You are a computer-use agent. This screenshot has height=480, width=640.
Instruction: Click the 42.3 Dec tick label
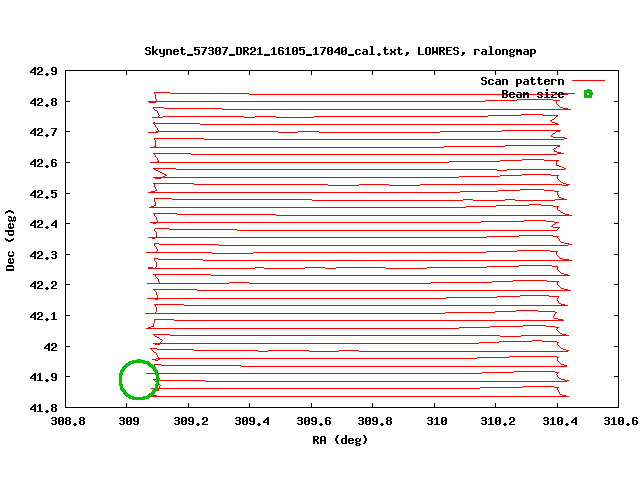(43, 255)
